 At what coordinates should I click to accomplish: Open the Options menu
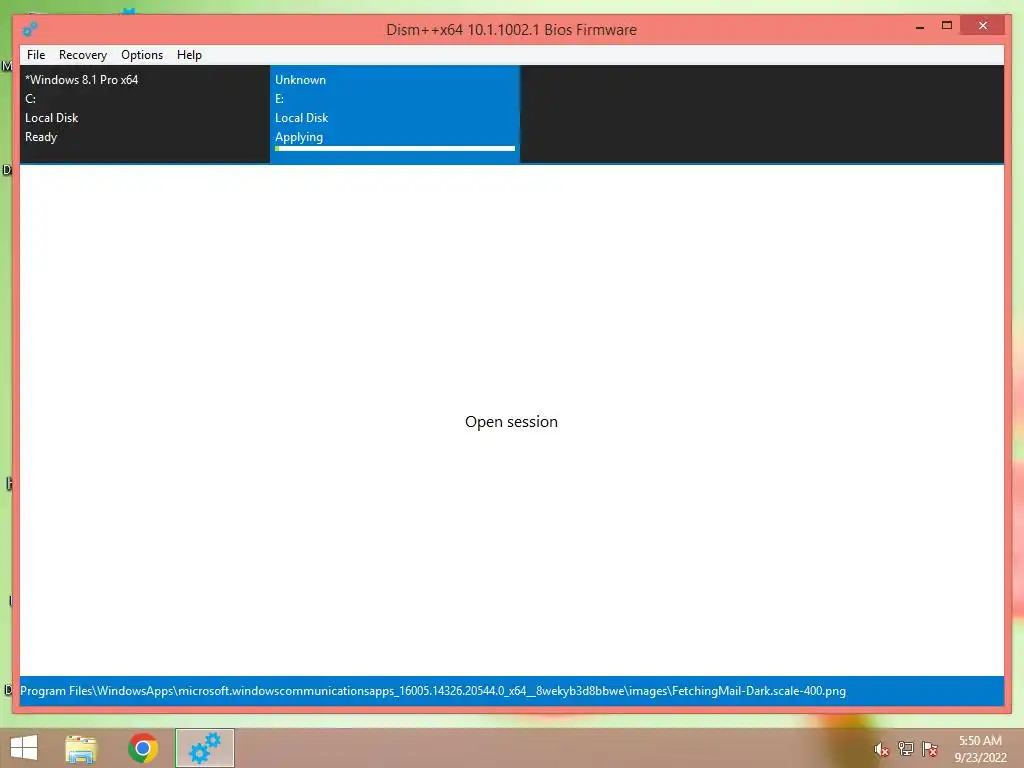pos(142,55)
